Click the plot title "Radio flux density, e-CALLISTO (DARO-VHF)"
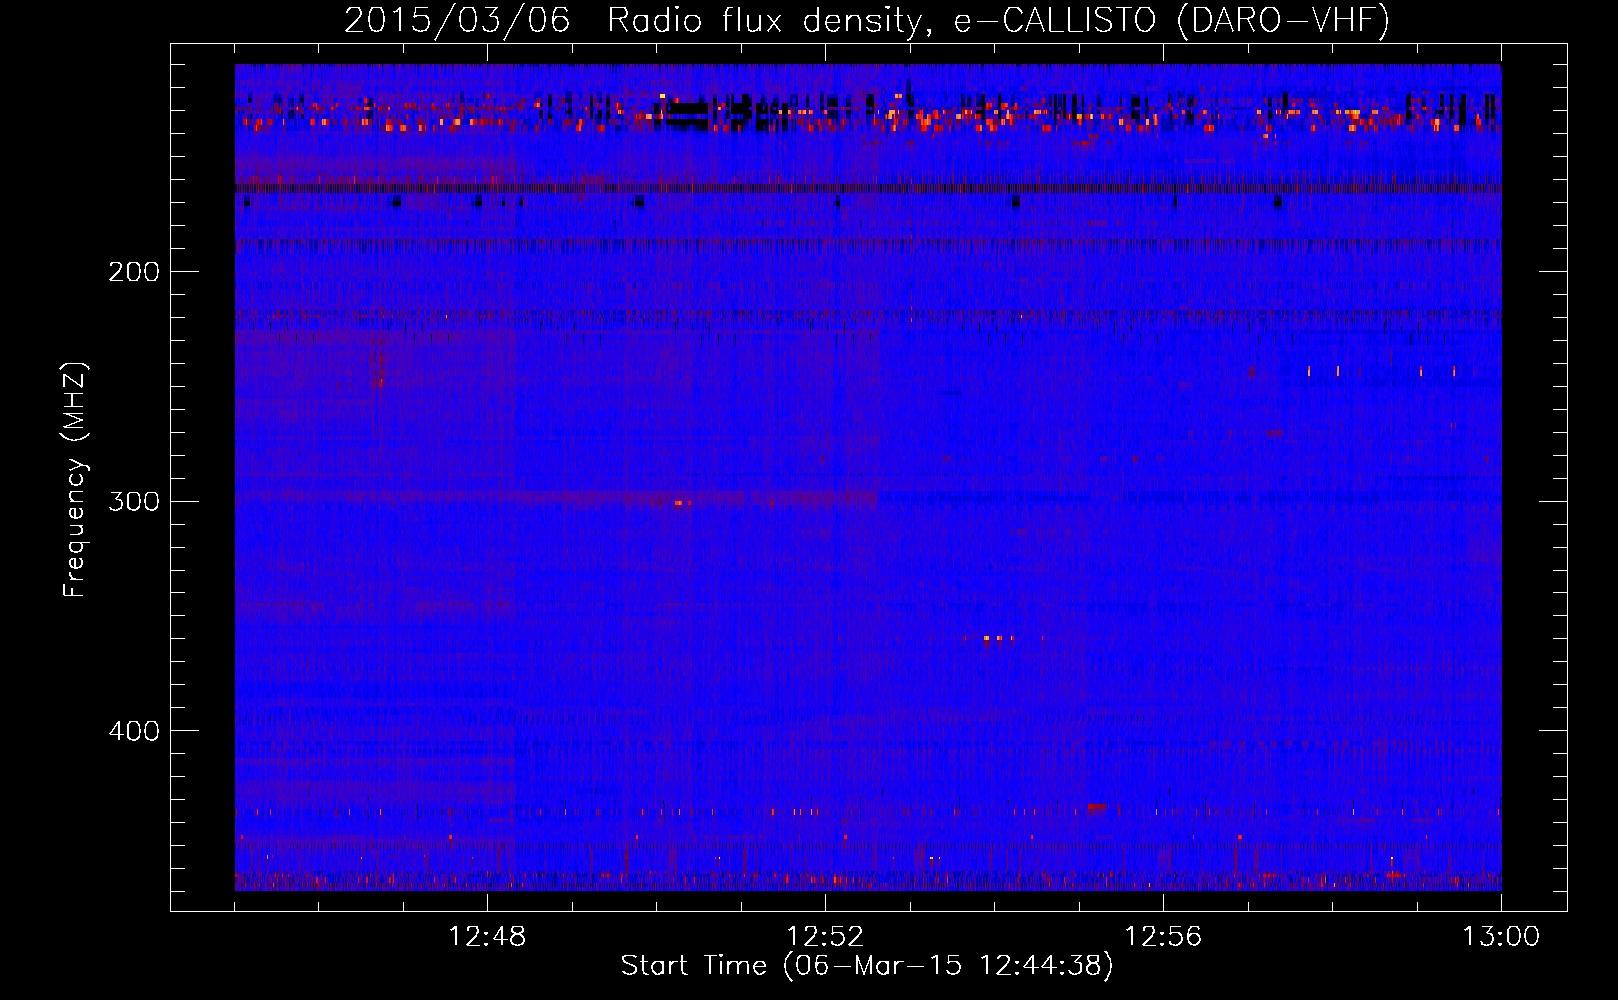This screenshot has width=1618, height=1000. (998, 20)
